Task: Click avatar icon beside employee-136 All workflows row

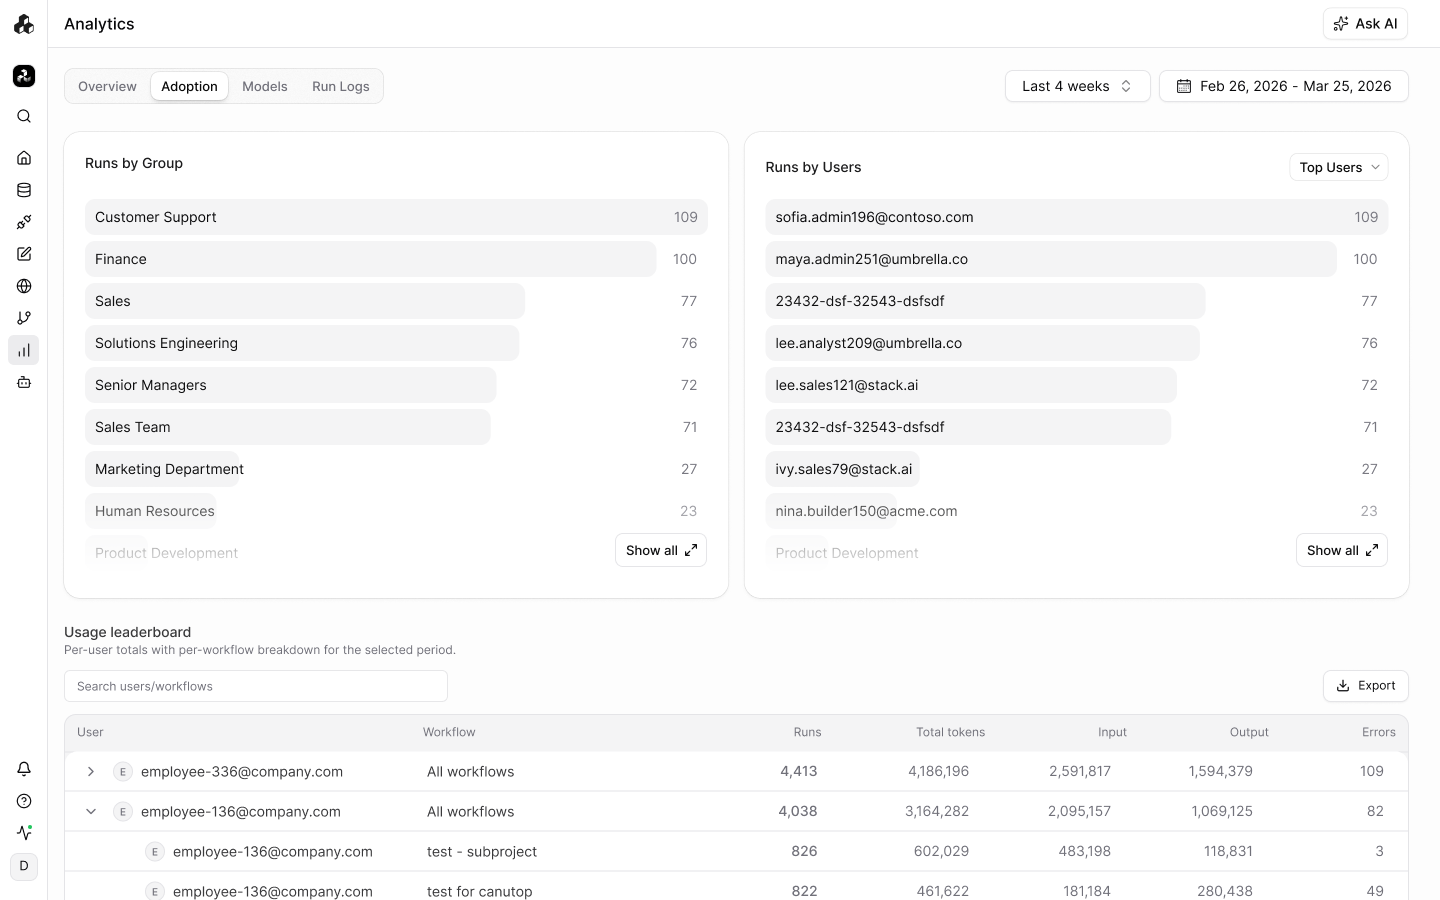Action: [x=123, y=811]
